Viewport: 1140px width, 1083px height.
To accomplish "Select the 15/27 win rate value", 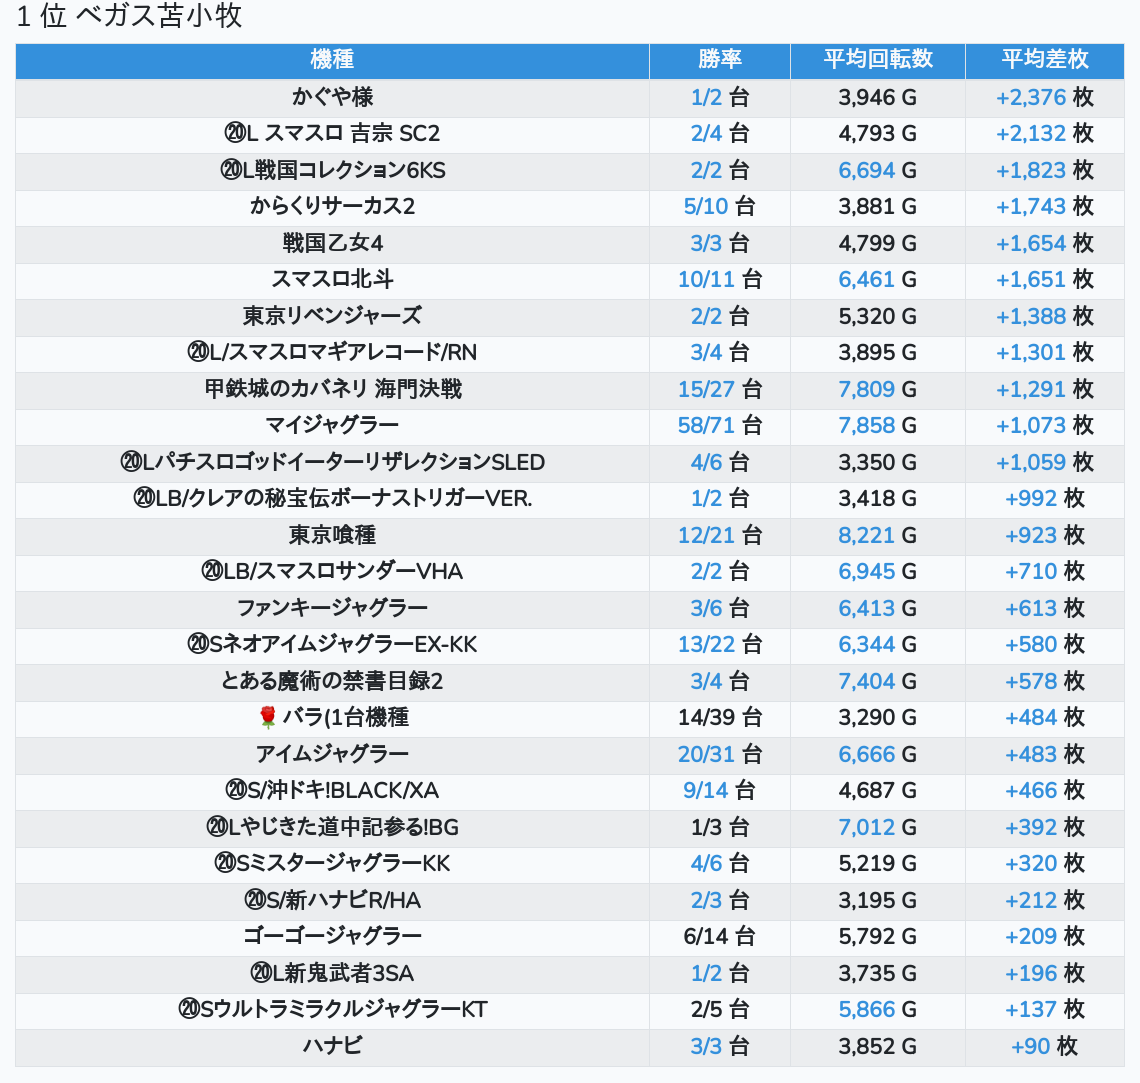I will pyautogui.click(x=720, y=389).
